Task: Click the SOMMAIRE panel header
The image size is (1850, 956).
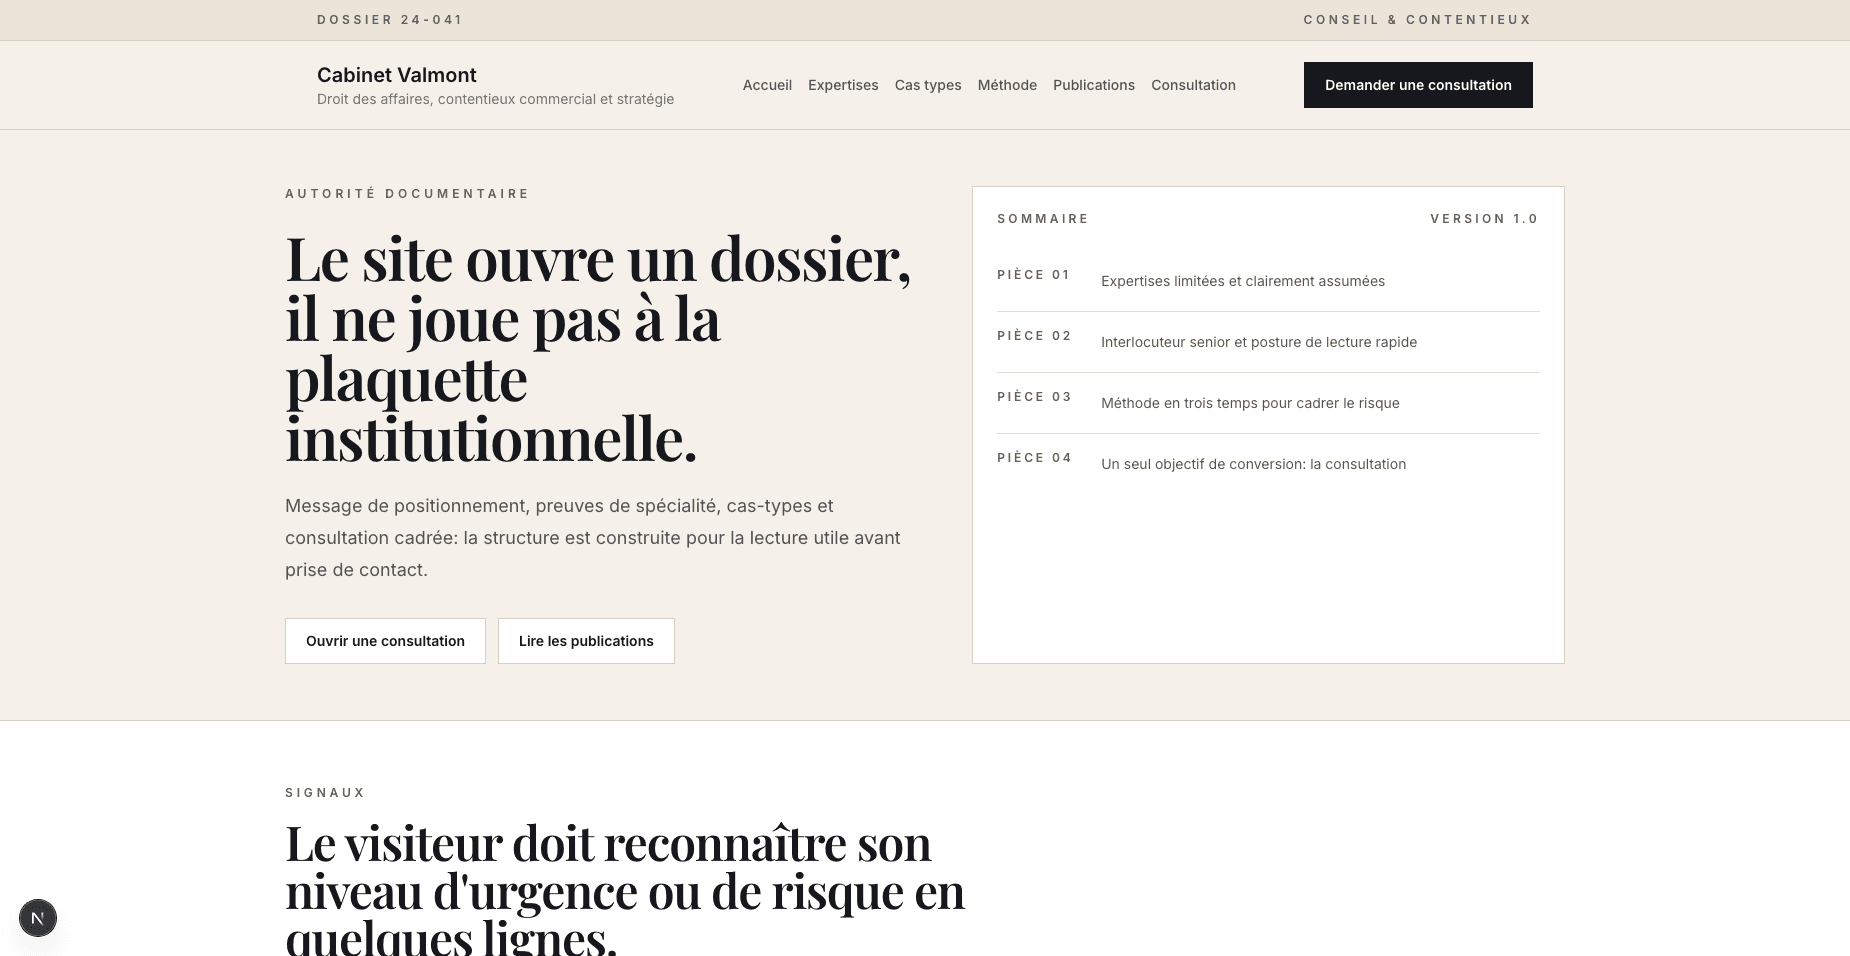Action: pos(1043,218)
